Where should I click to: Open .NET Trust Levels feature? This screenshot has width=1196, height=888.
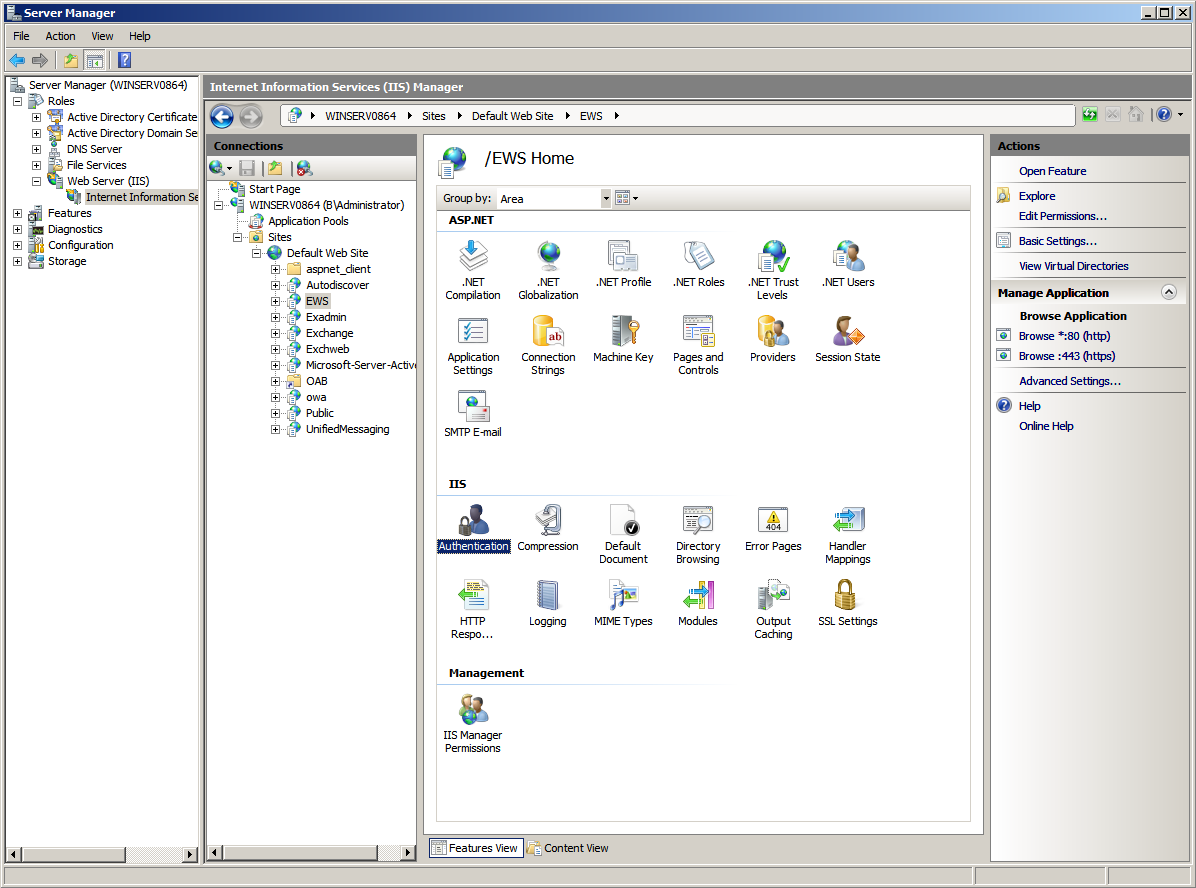point(773,269)
